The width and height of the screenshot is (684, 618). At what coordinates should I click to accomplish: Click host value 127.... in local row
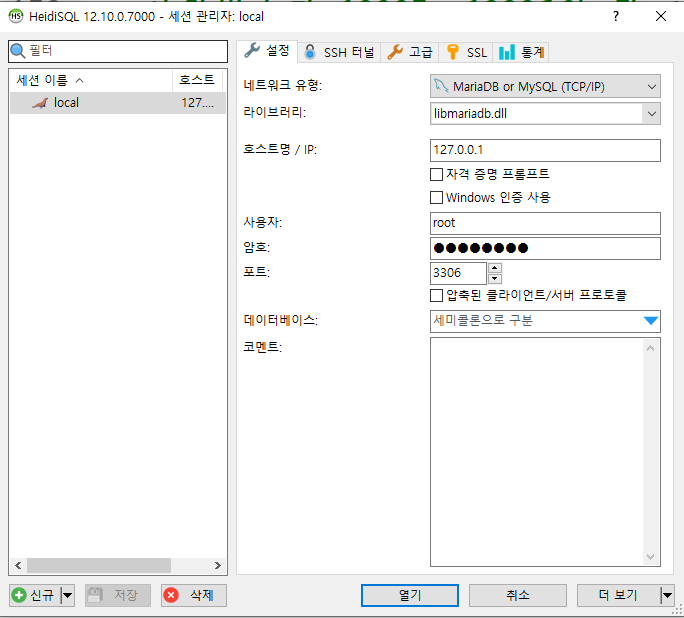[x=198, y=103]
